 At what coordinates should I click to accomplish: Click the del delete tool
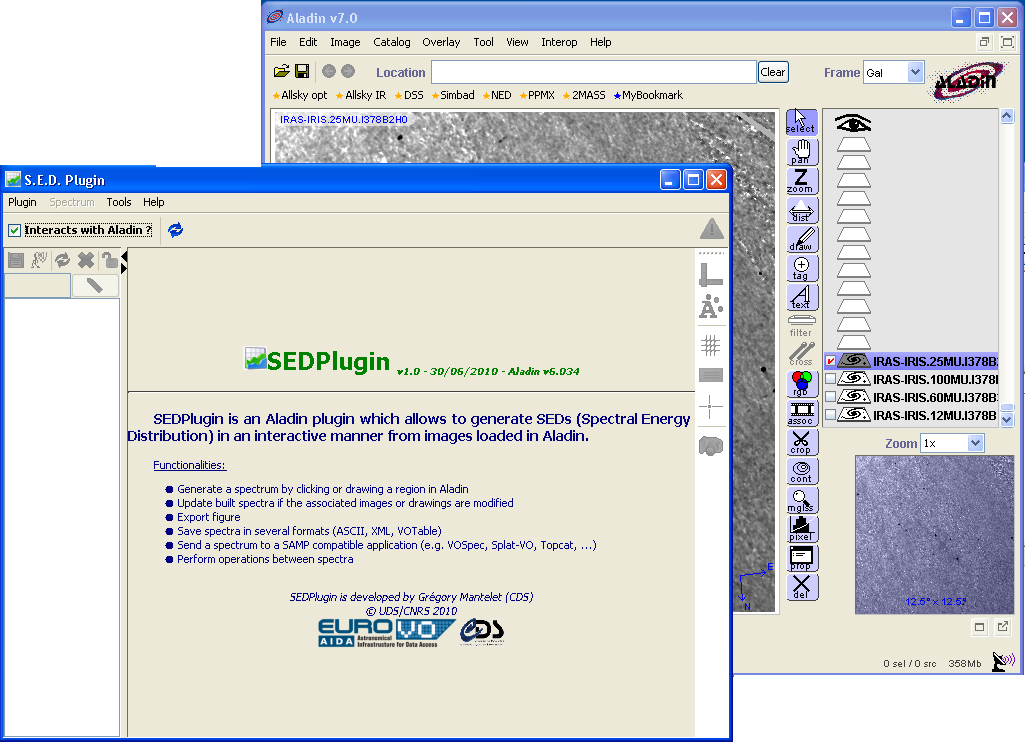click(x=801, y=587)
